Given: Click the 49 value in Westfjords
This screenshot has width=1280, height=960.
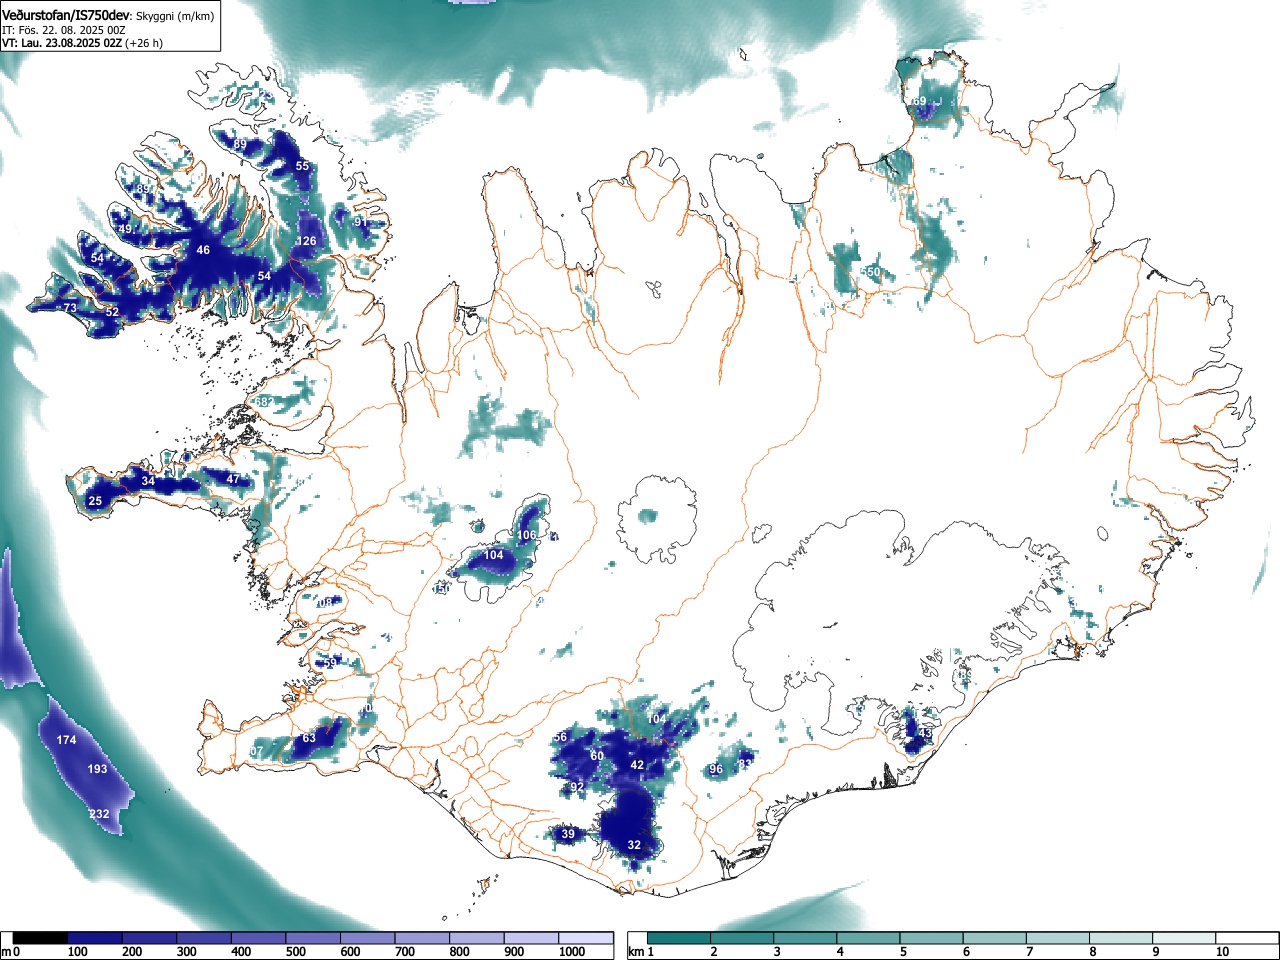Looking at the screenshot, I should point(125,229).
